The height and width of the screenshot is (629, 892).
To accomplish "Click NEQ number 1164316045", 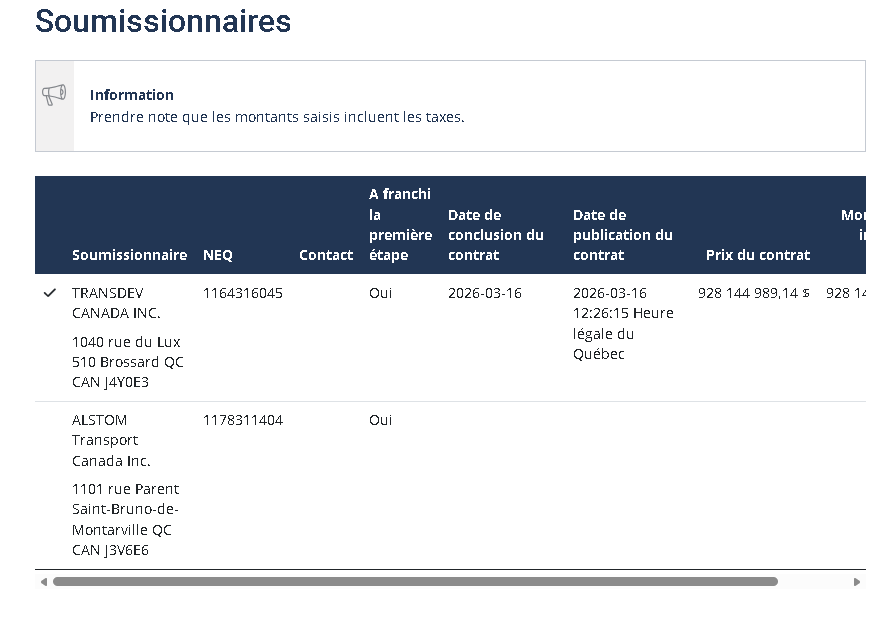I will [243, 293].
